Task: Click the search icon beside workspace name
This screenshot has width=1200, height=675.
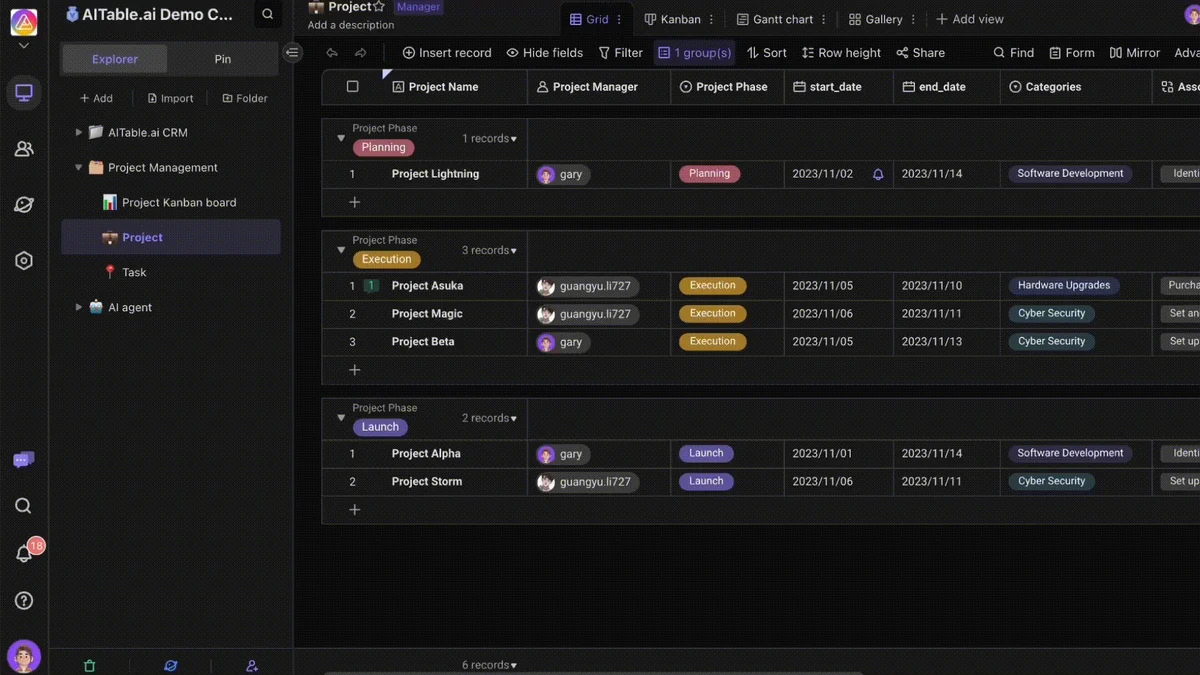Action: 267,15
